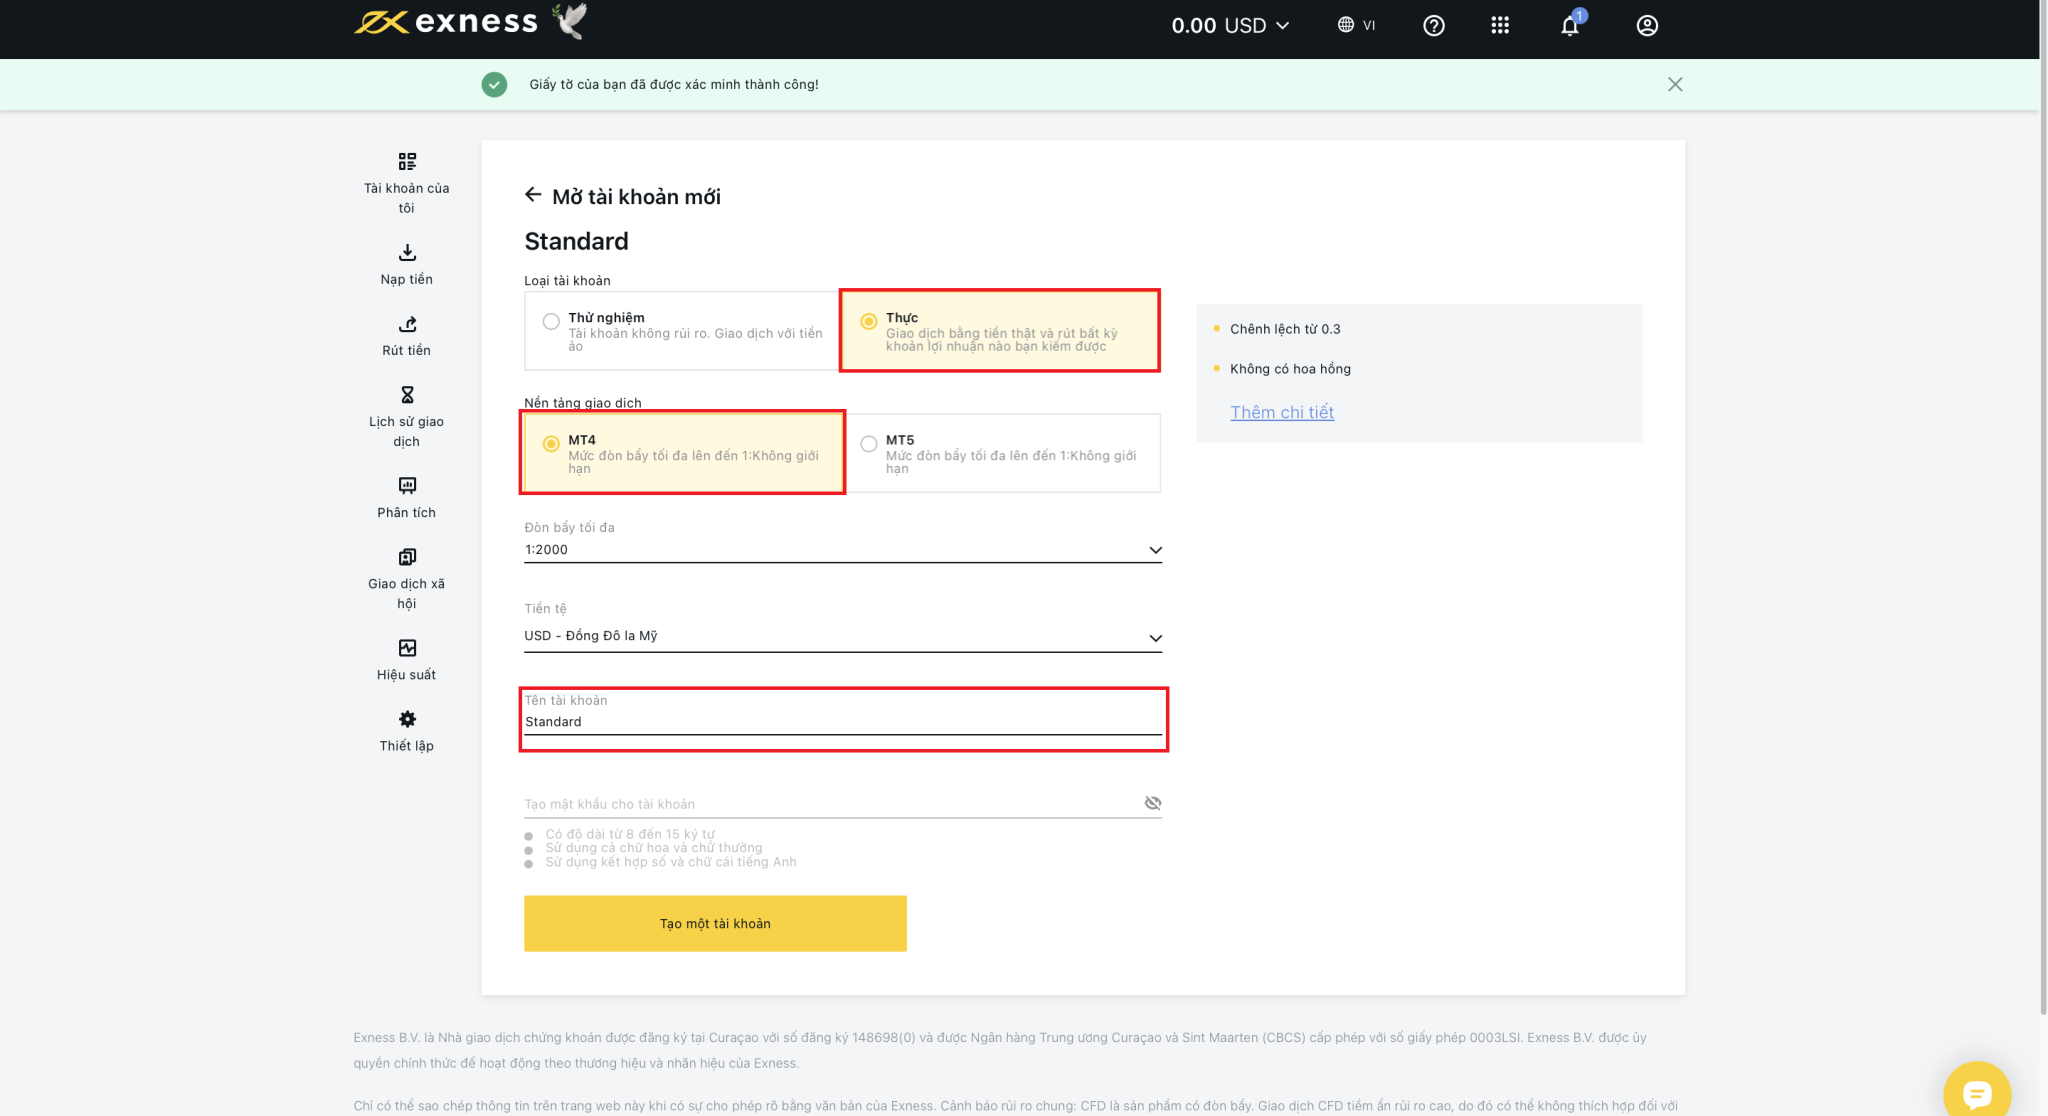The height and width of the screenshot is (1116, 2048).
Task: Choose the MT5 trading platform
Action: pyautogui.click(x=1003, y=453)
